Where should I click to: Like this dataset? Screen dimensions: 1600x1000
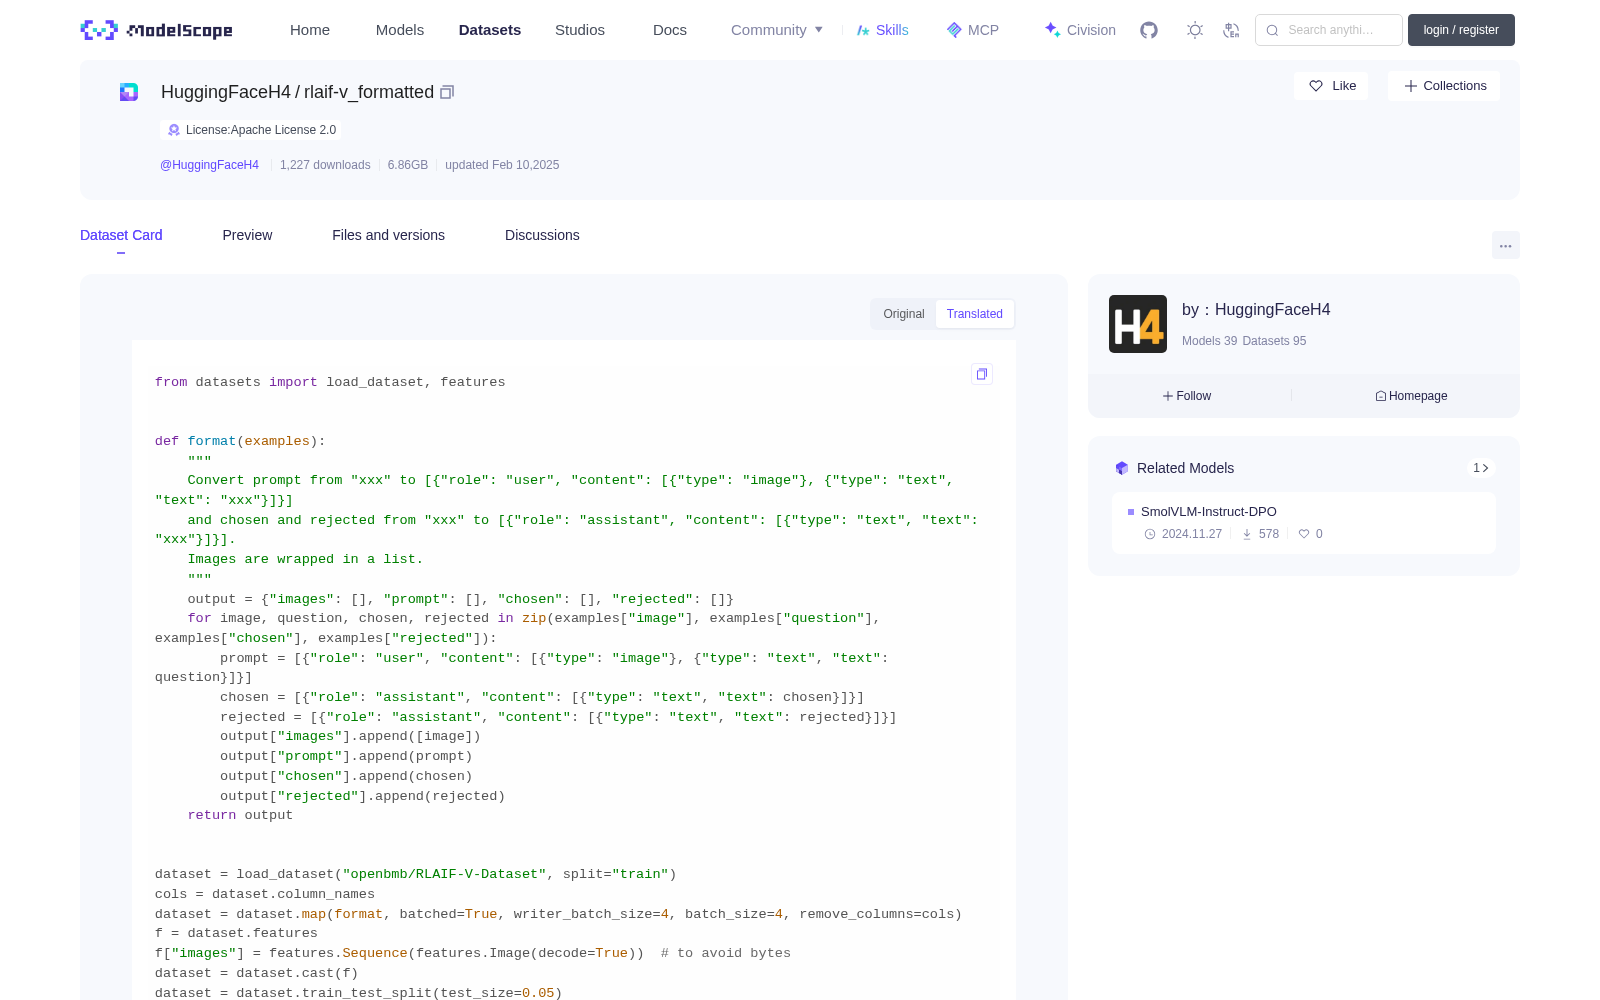[1331, 86]
